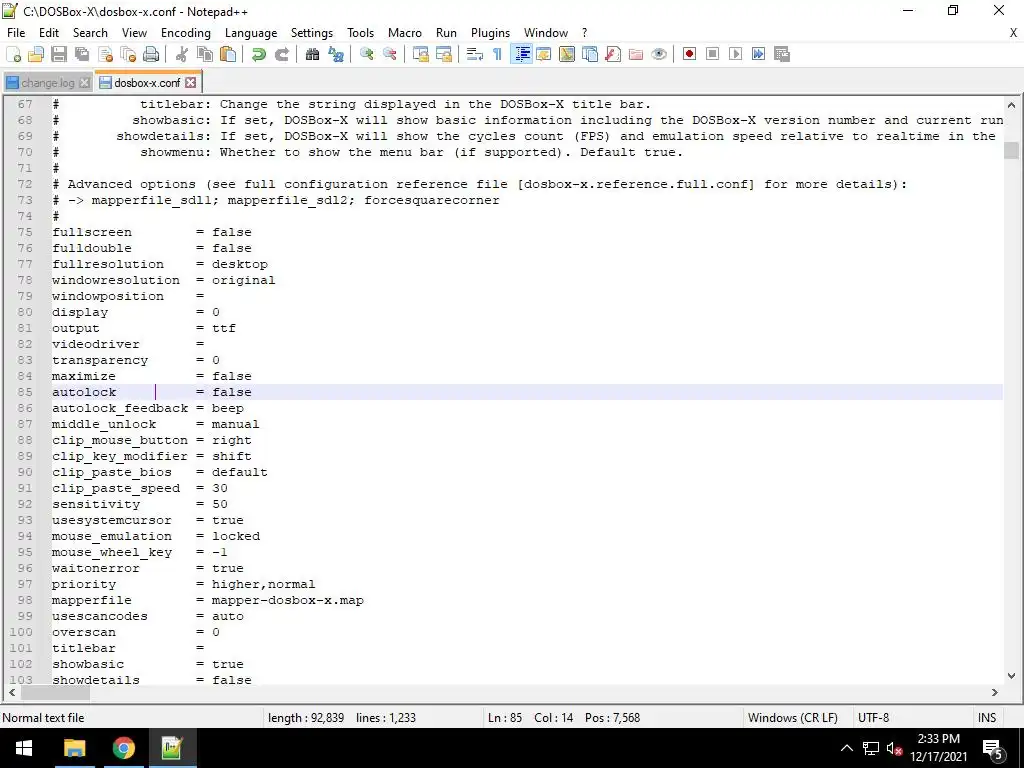Image resolution: width=1024 pixels, height=768 pixels.
Task: Open the Edit menu
Action: 49,33
